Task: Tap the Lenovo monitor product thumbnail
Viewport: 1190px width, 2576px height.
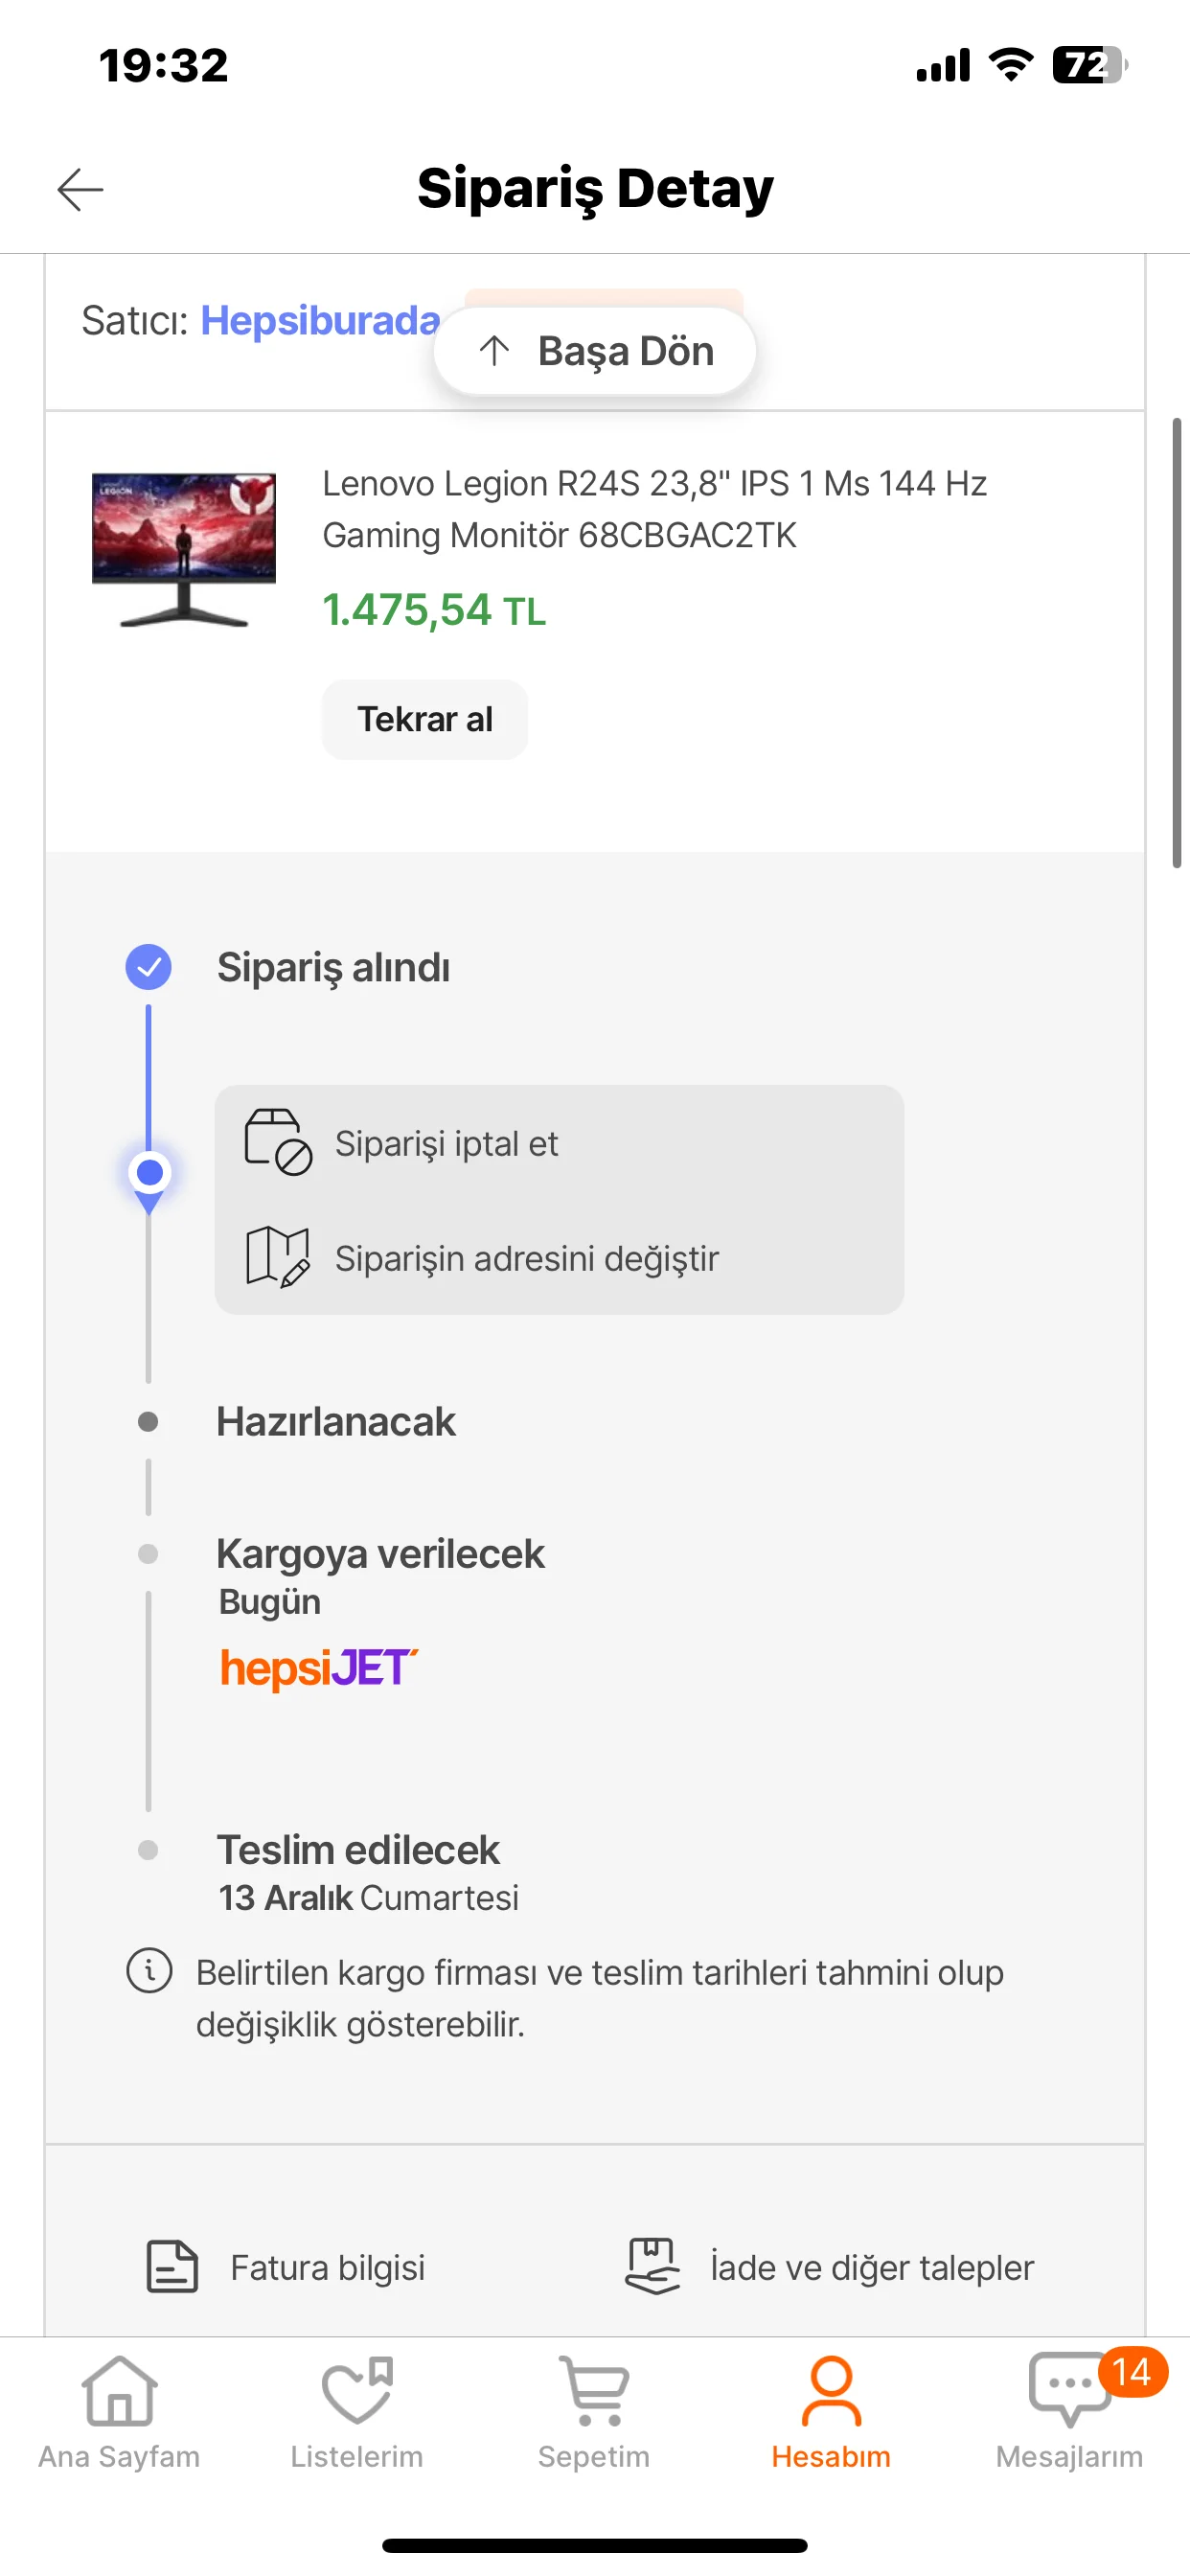Action: (184, 550)
